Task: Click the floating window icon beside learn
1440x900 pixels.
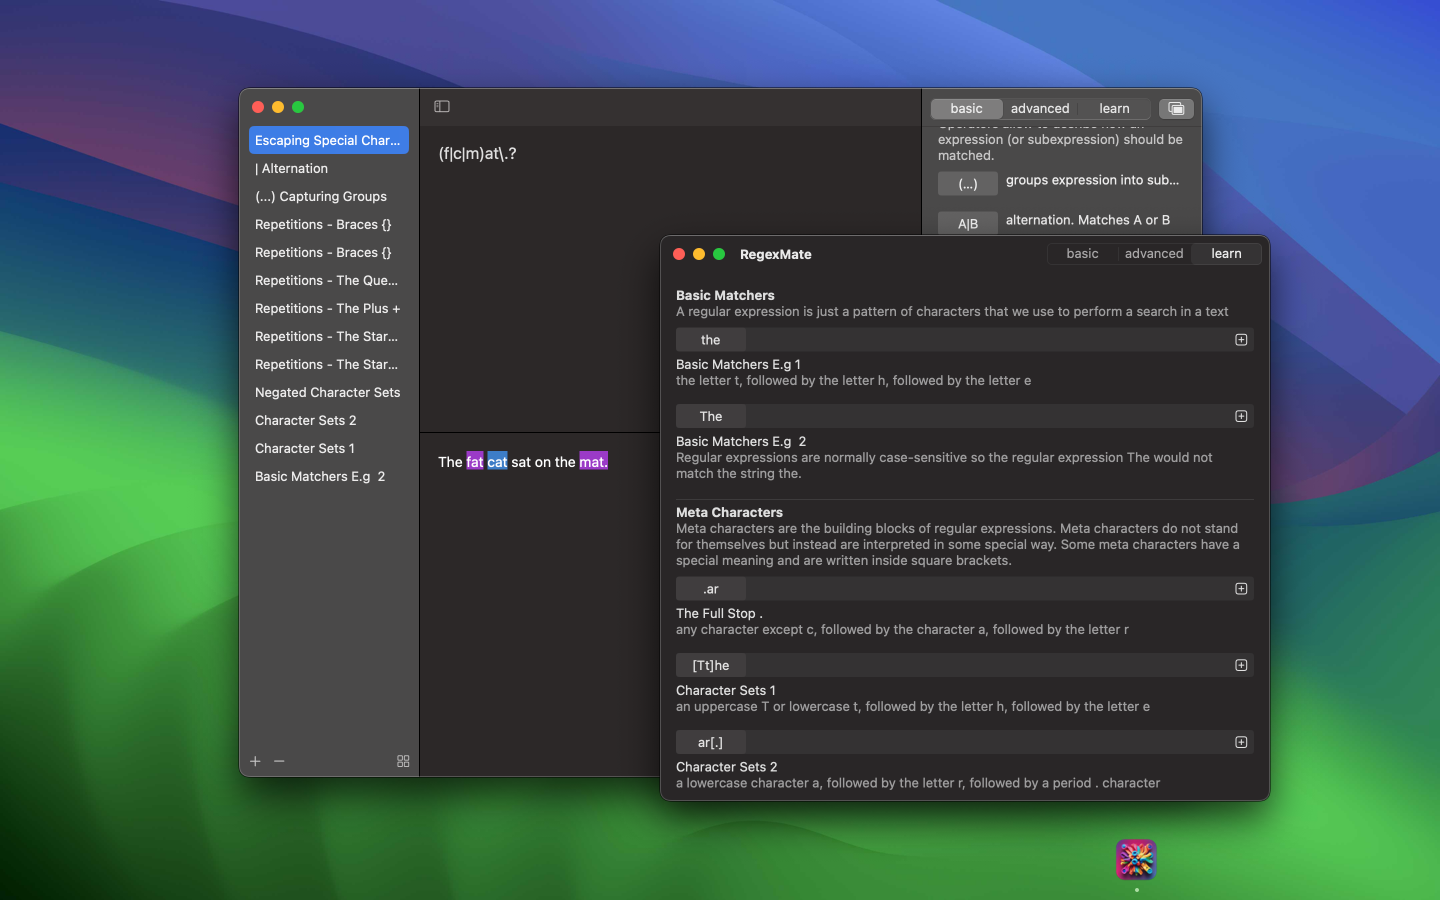Action: point(1176,108)
